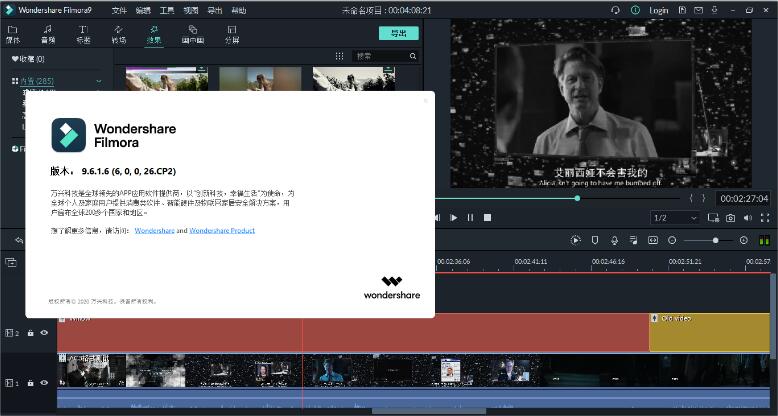Viewport: 778px width, 416px height.
Task: Click the timeline zoom slider handle
Action: pyautogui.click(x=715, y=240)
